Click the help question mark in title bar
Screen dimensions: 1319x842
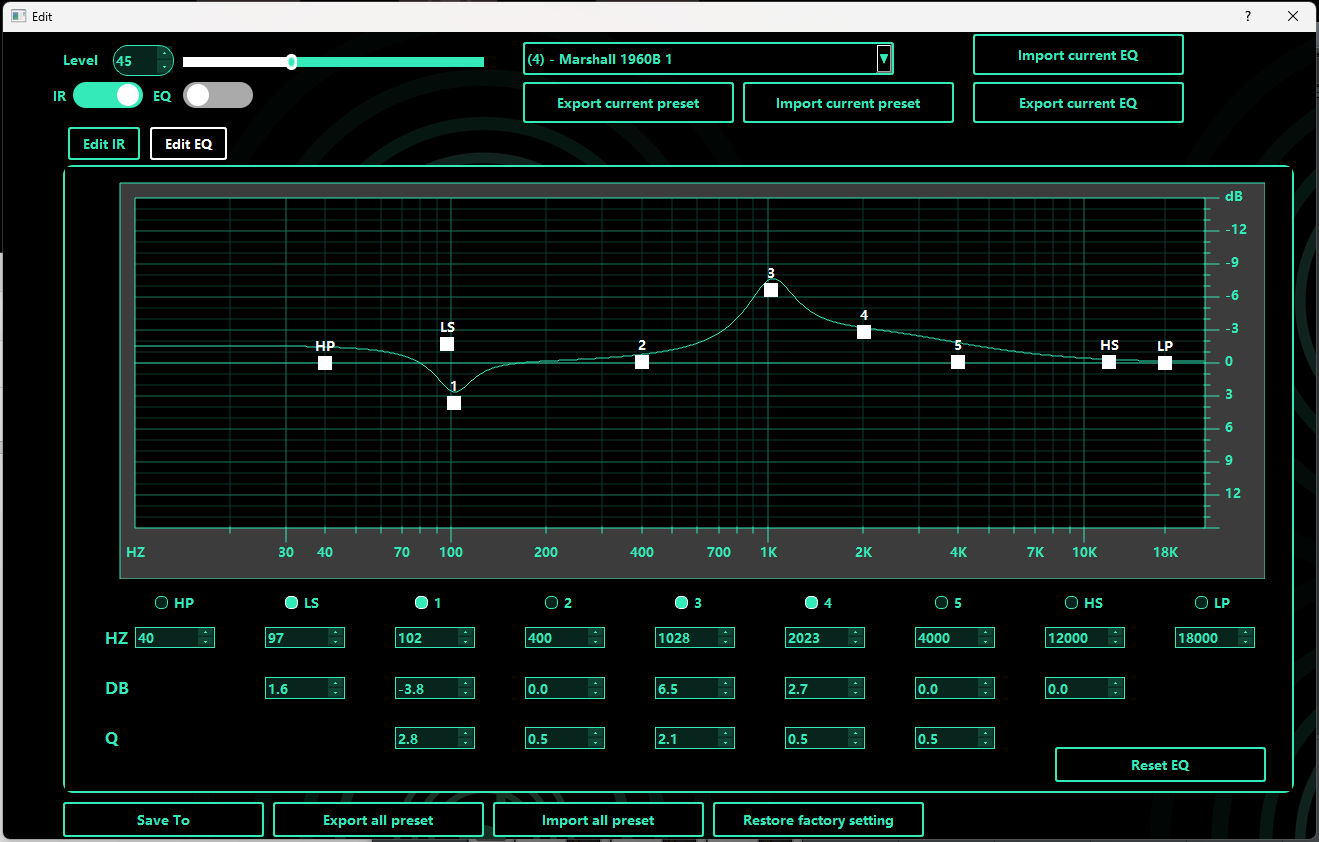click(x=1248, y=16)
